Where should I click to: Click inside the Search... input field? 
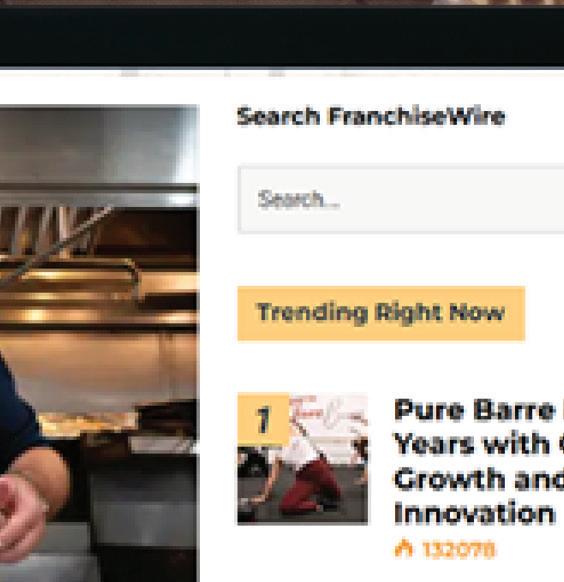pos(401,200)
